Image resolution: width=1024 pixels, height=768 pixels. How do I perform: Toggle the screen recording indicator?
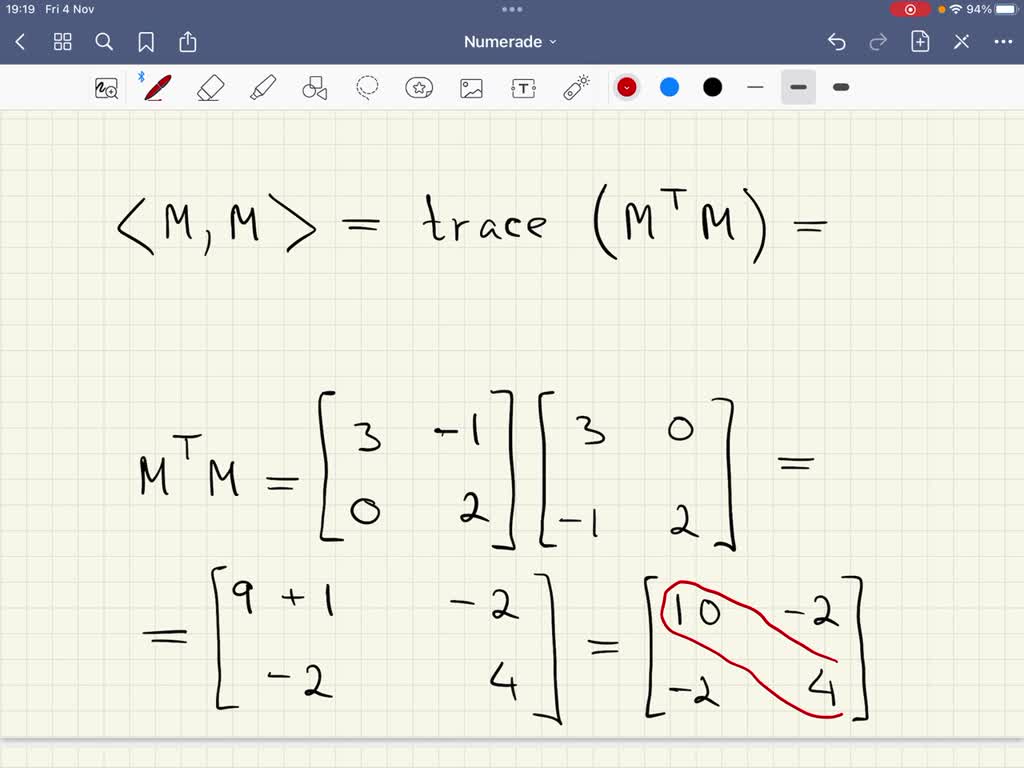point(910,9)
